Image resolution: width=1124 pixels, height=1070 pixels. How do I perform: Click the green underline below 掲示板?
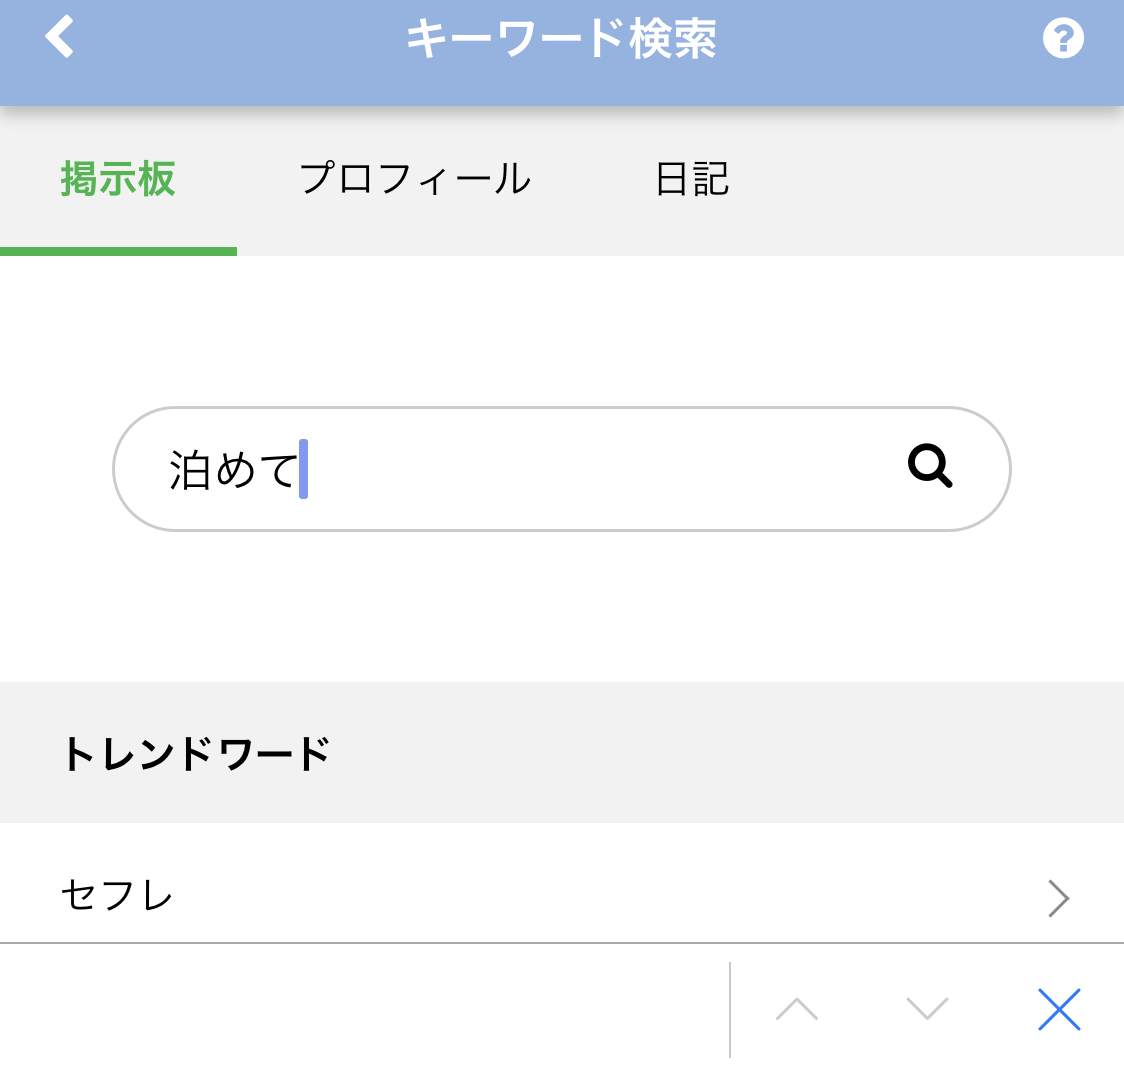pos(118,251)
